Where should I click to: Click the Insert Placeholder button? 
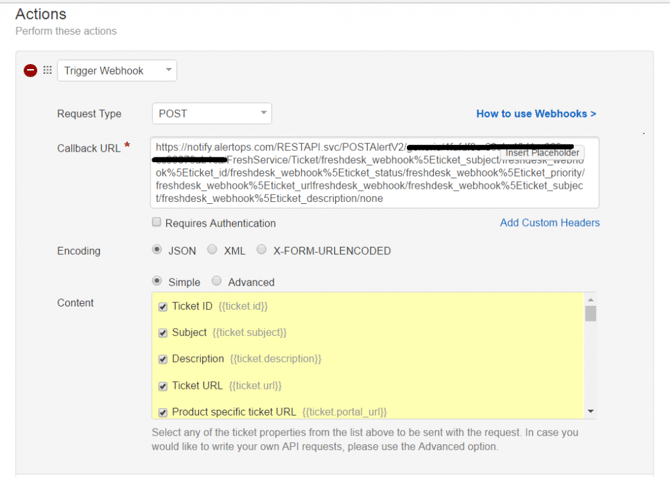tap(542, 153)
